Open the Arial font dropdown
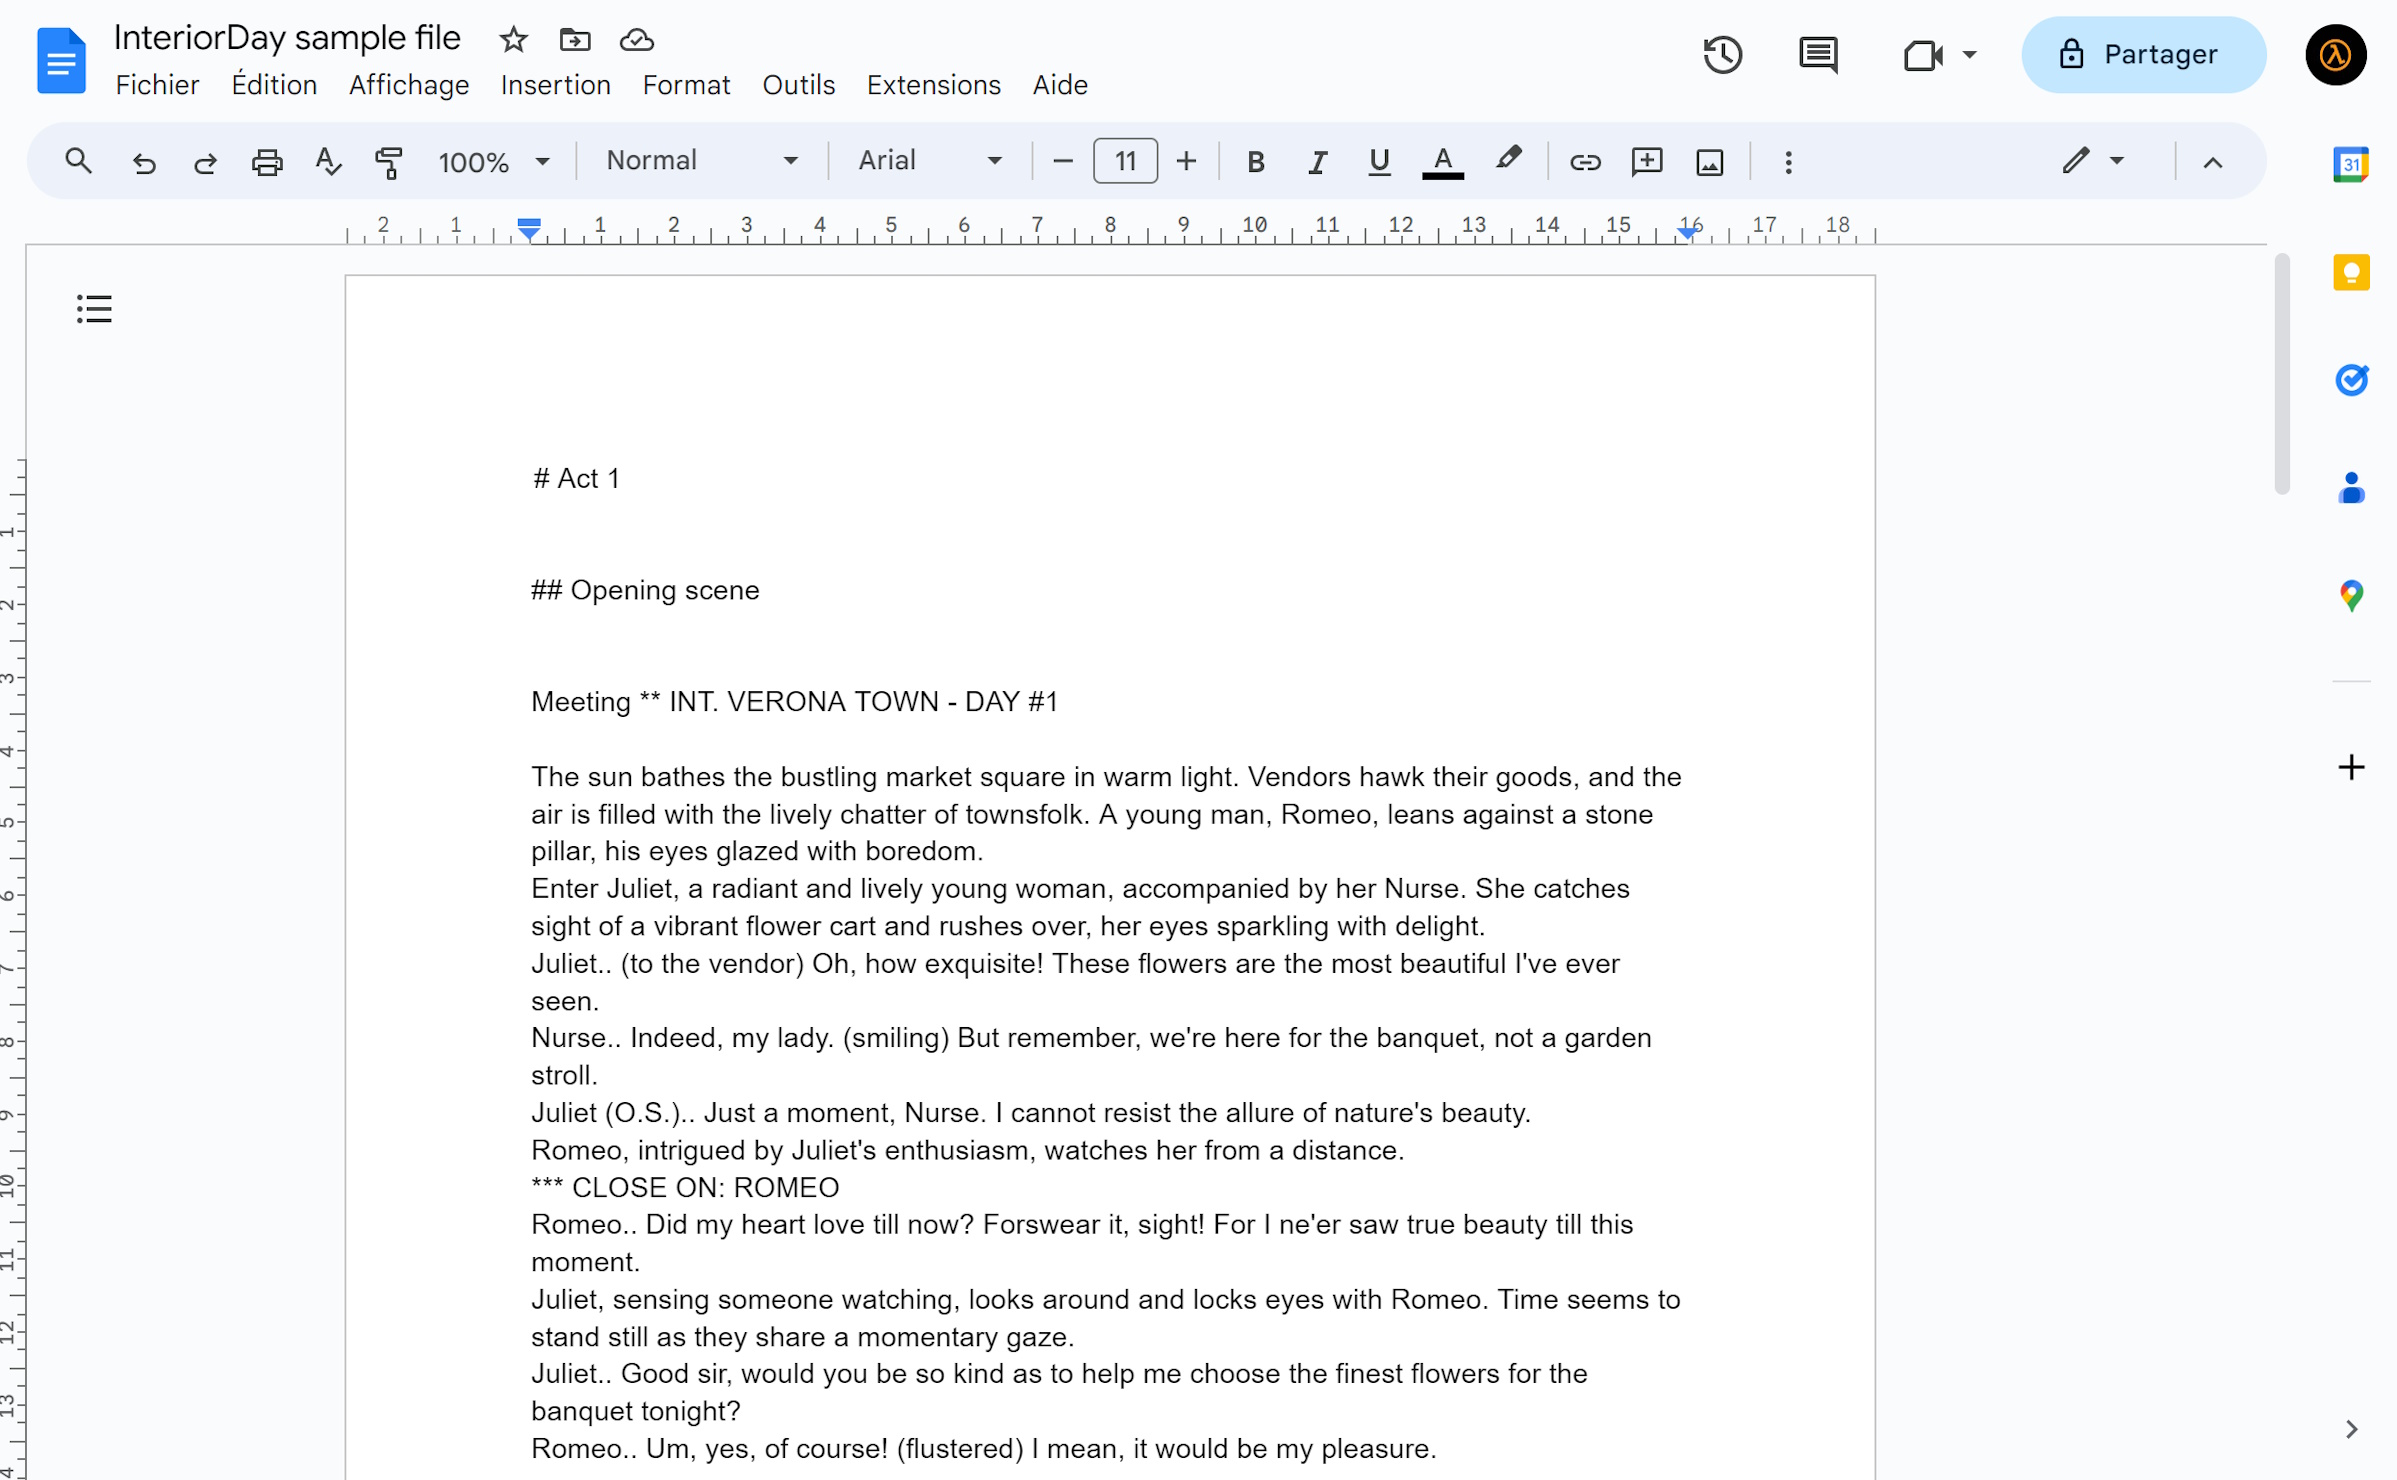 pyautogui.click(x=929, y=161)
